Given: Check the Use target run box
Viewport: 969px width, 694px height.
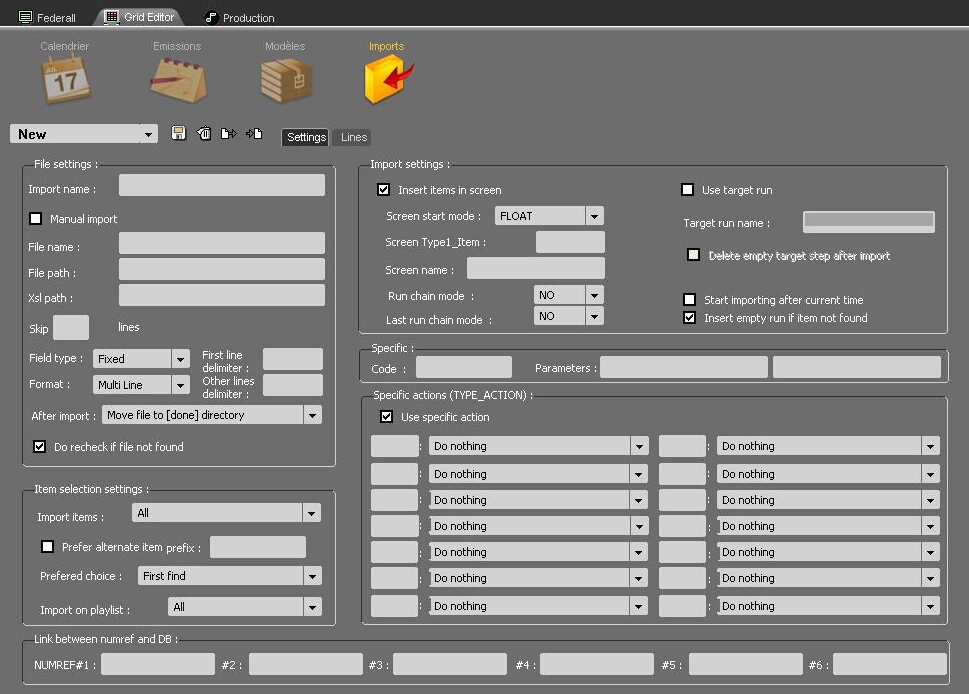Looking at the screenshot, I should pyautogui.click(x=687, y=190).
